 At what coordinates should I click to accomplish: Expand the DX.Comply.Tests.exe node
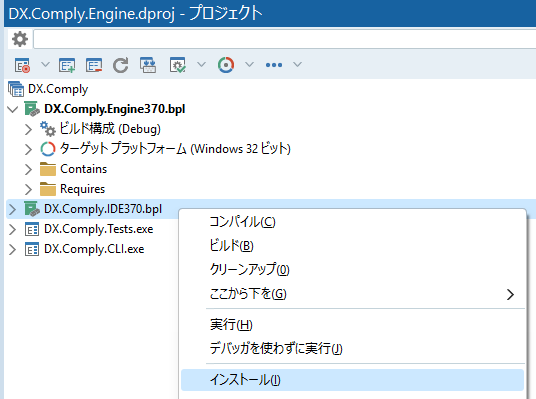[x=13, y=229]
